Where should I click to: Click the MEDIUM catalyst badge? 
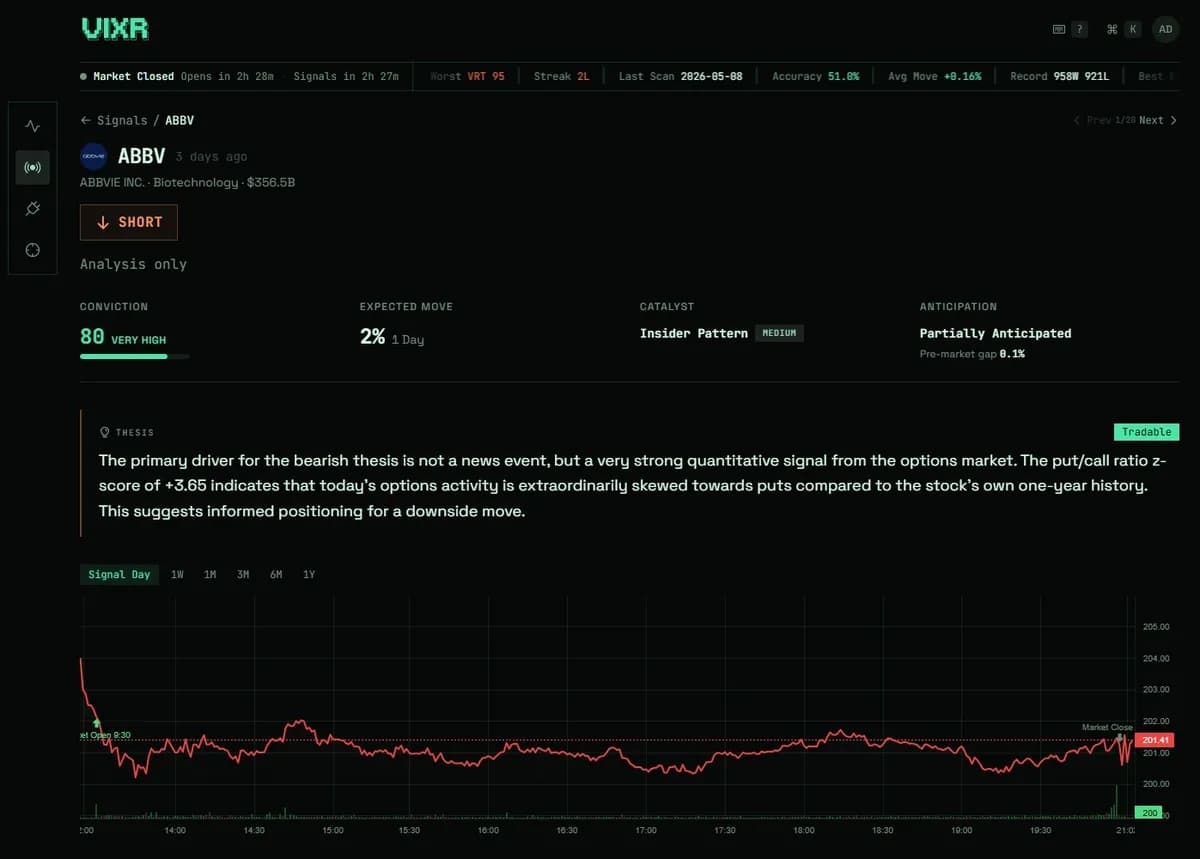[x=779, y=333]
